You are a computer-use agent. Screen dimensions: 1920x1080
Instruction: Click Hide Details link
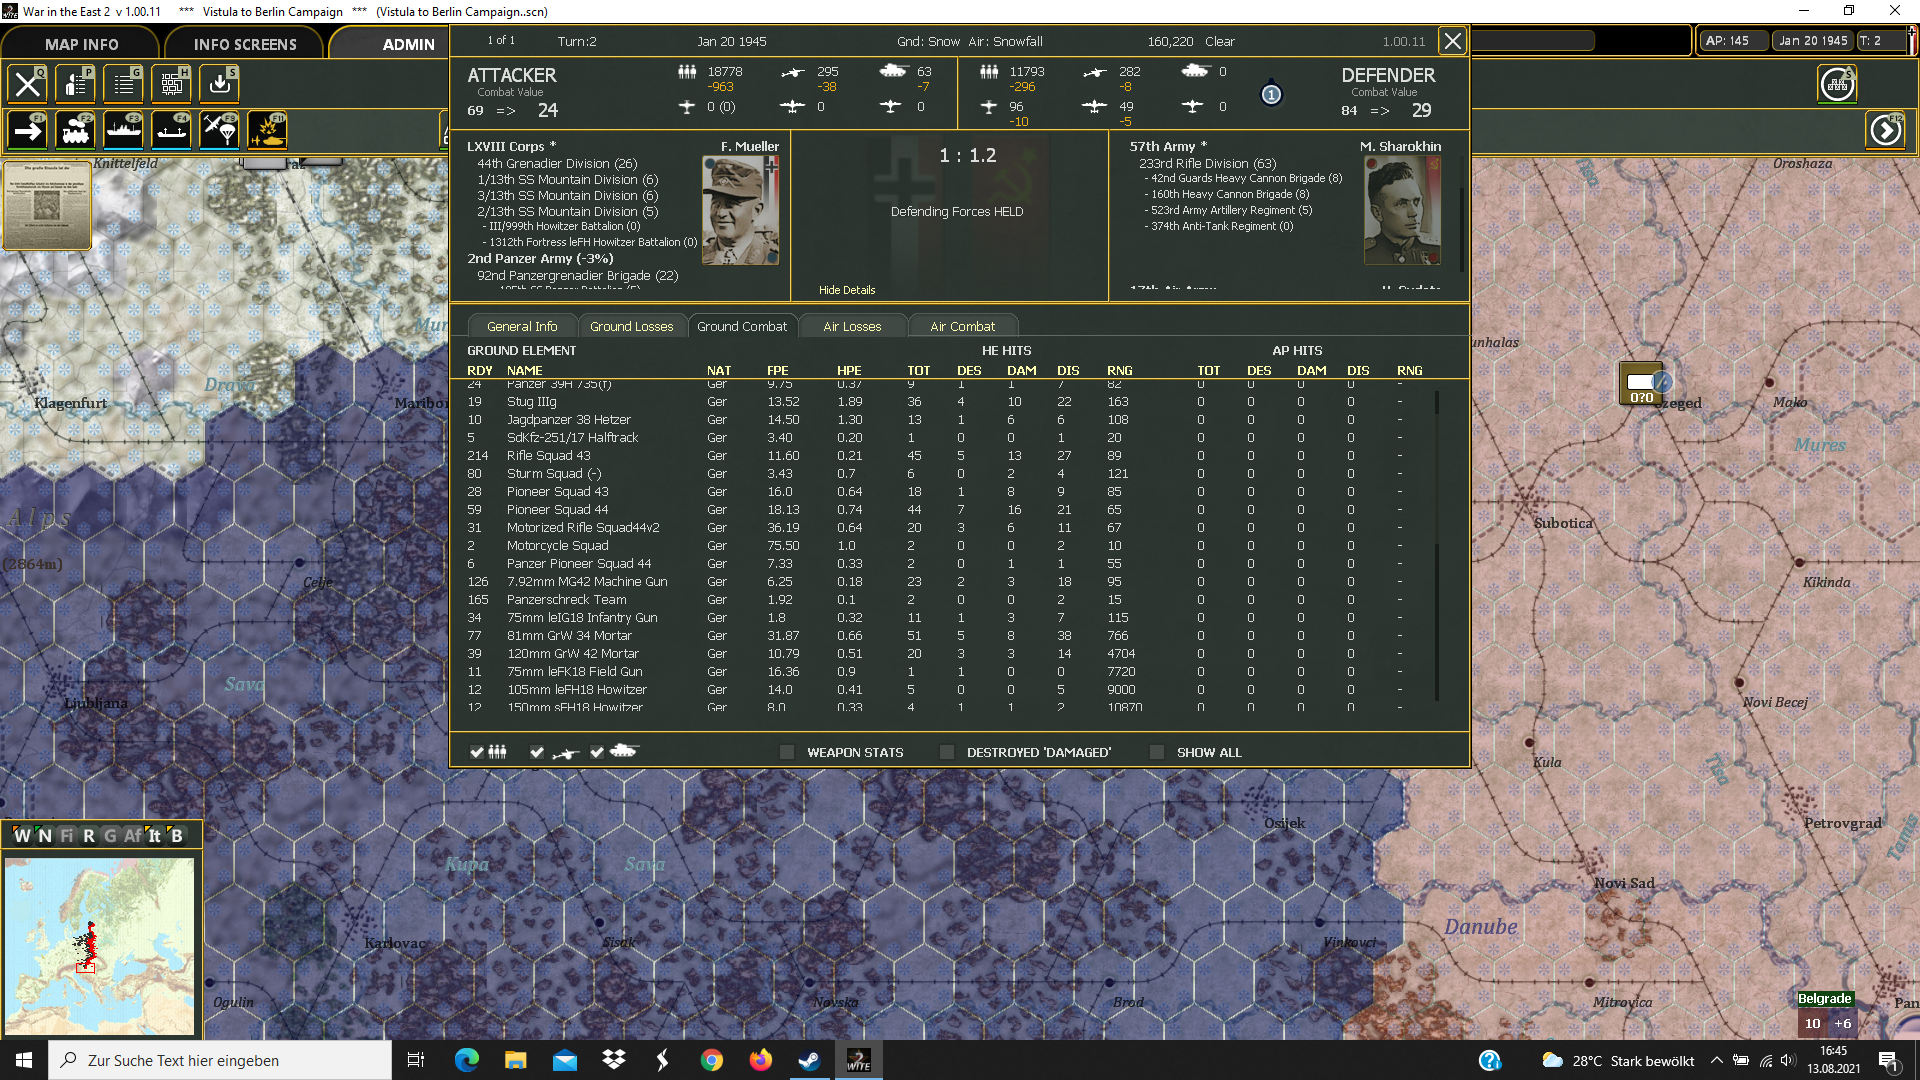(847, 290)
